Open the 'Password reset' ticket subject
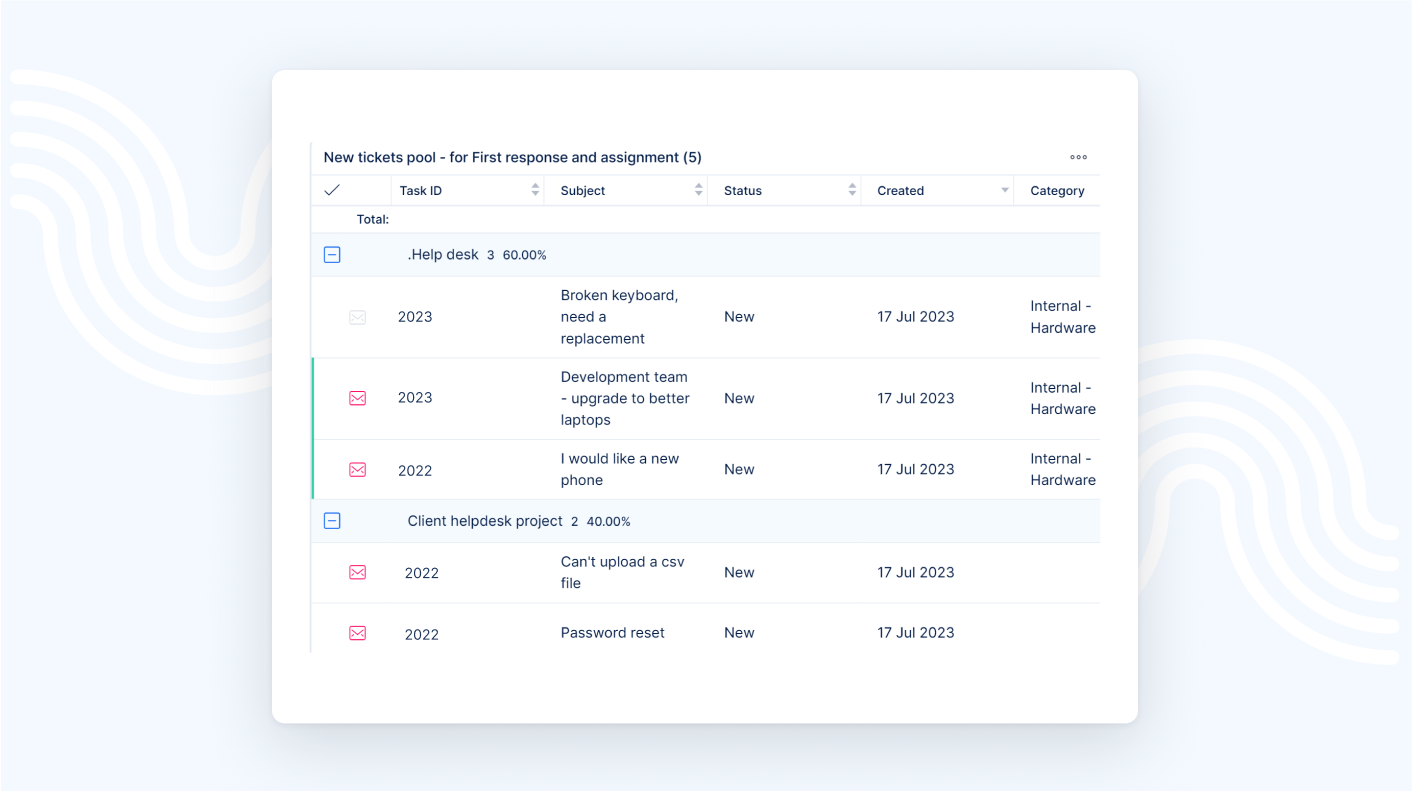The width and height of the screenshot is (1412, 791). [x=612, y=633]
